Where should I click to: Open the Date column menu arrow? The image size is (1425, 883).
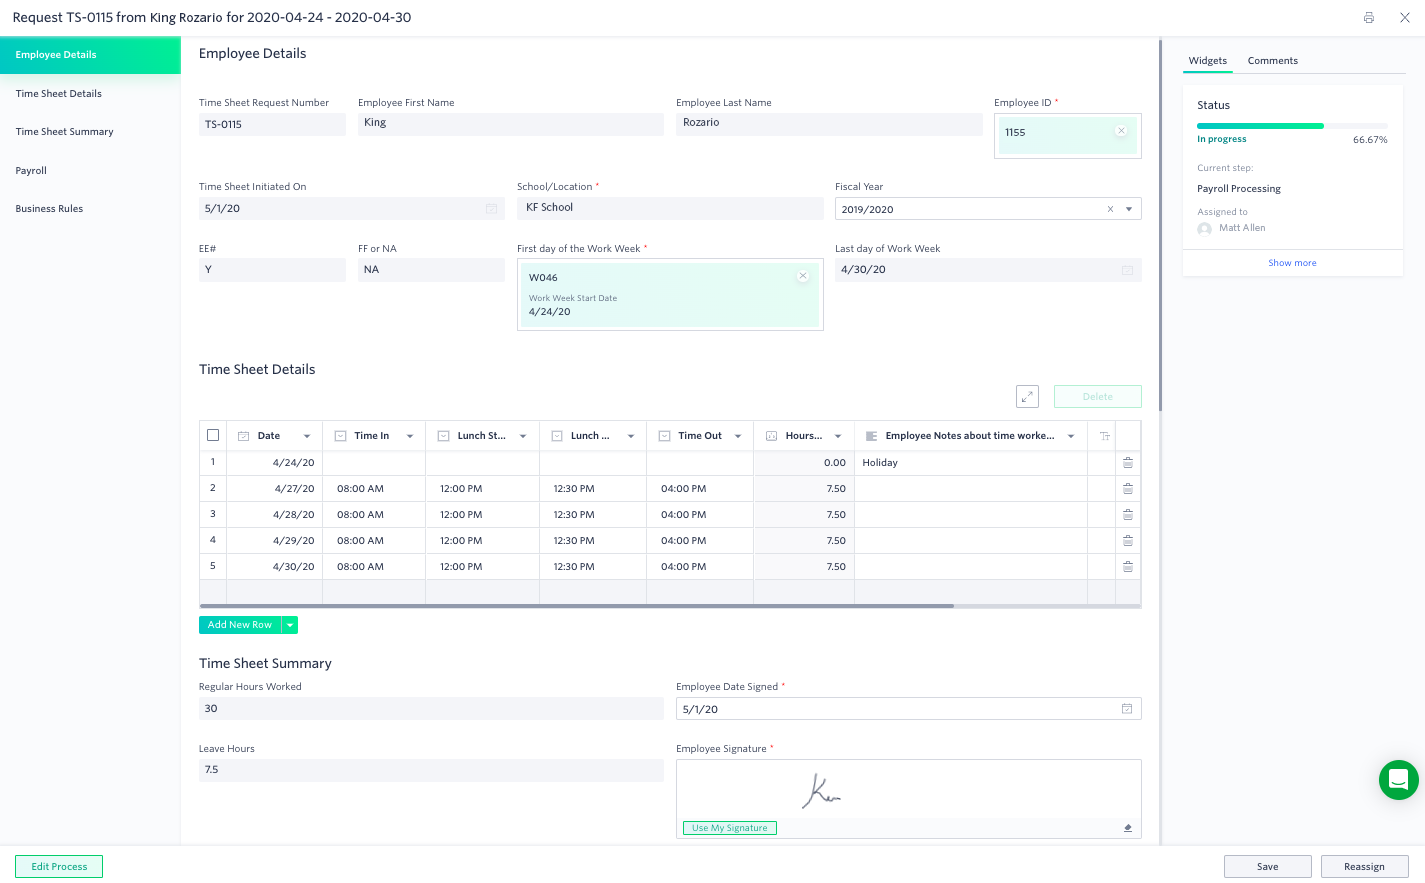[x=307, y=436]
